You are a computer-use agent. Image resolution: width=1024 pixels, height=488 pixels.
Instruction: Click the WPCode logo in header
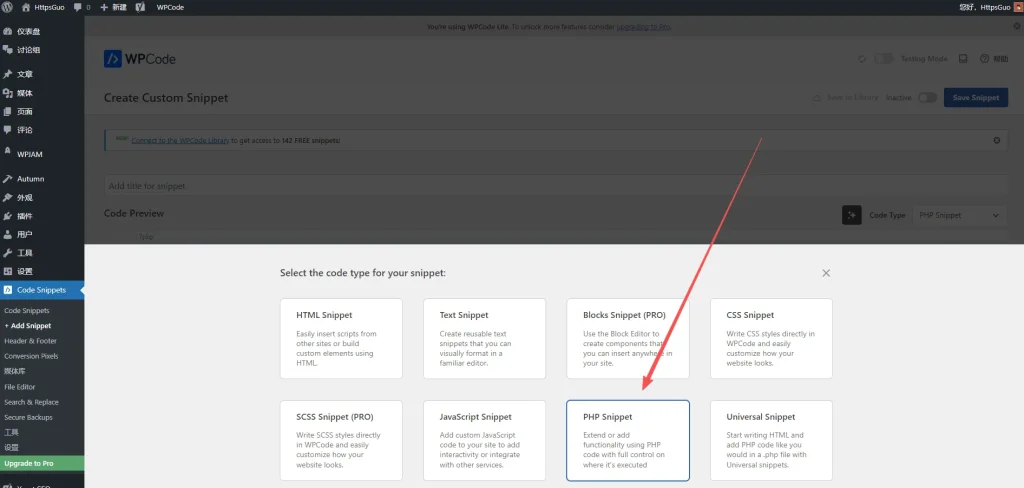[x=140, y=59]
